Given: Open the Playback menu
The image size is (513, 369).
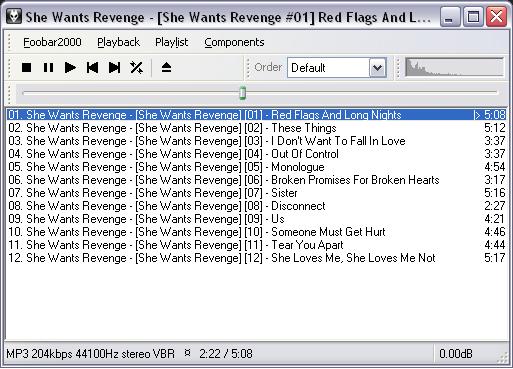Looking at the screenshot, I should [118, 42].
